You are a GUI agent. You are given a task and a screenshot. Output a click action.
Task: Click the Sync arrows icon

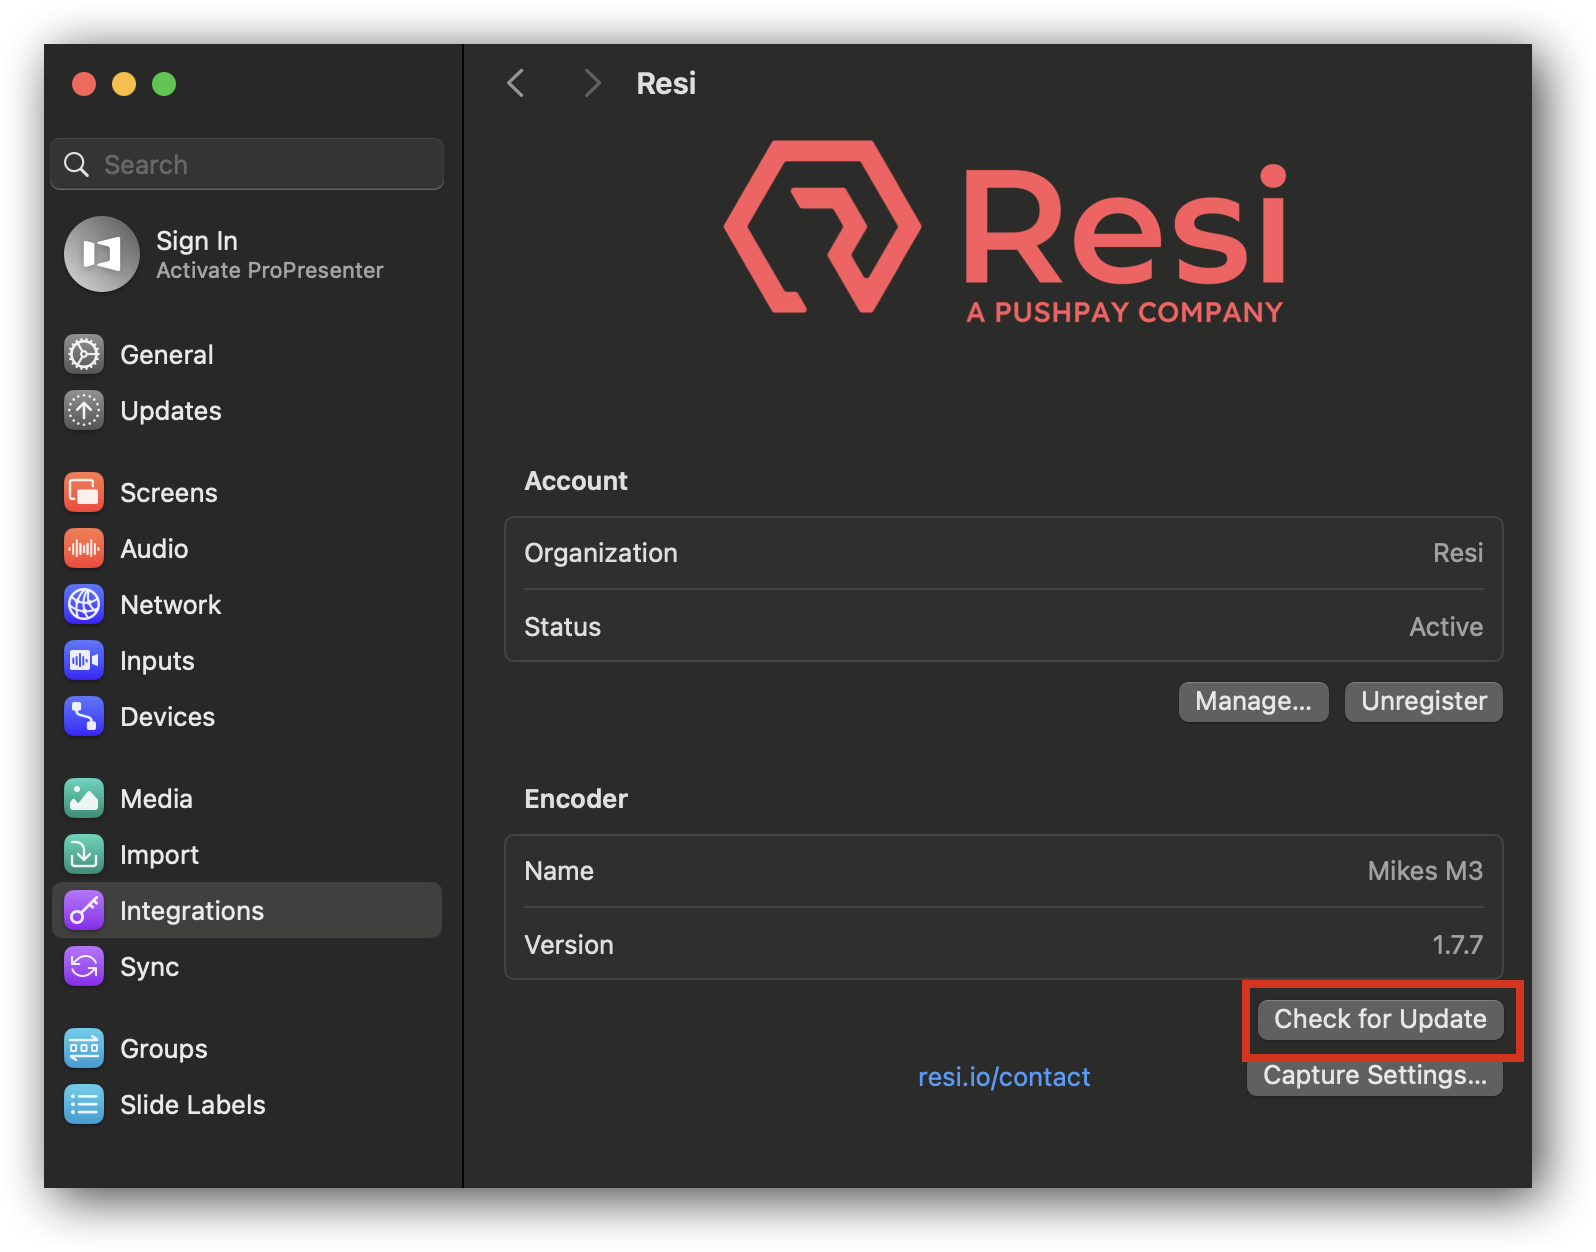(84, 966)
